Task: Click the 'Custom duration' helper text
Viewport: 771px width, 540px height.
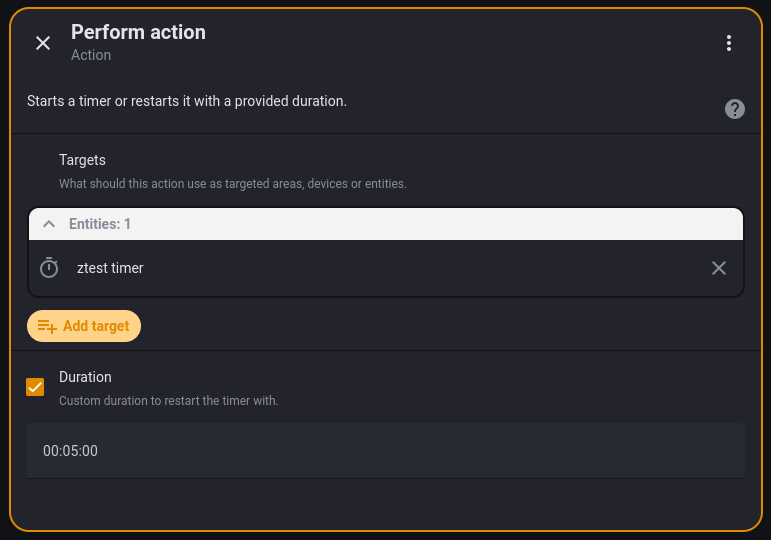Action: coord(168,401)
